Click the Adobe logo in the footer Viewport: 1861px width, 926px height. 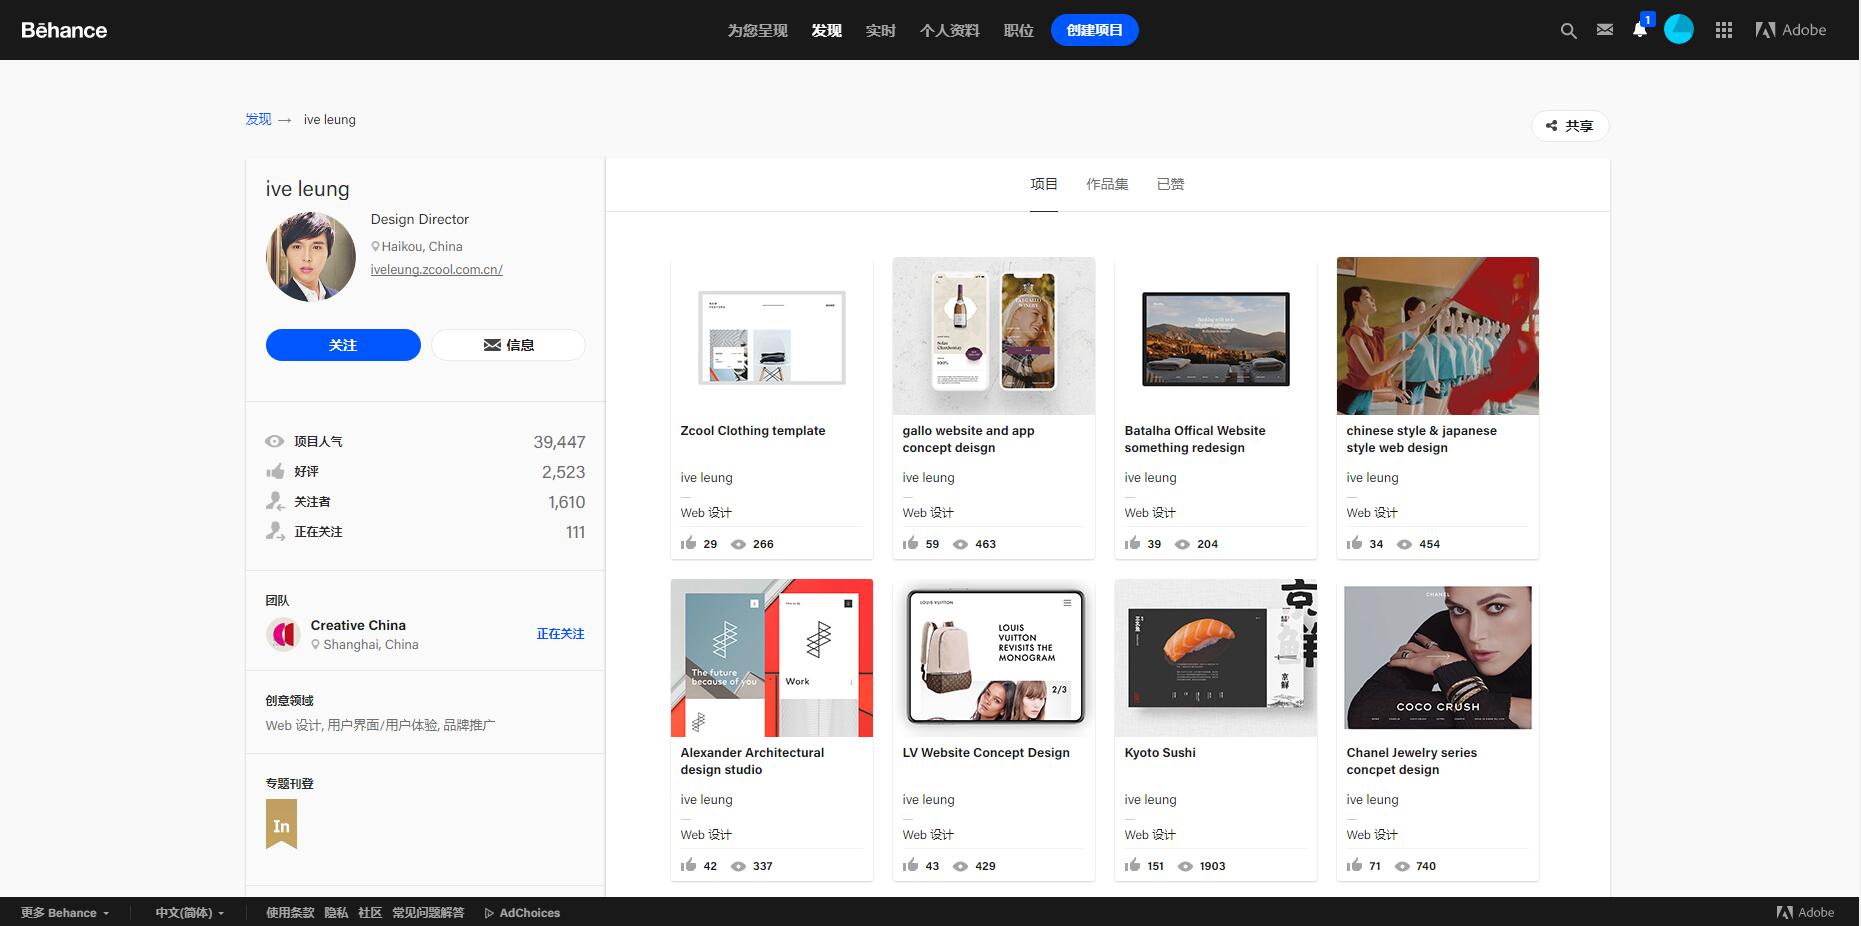(1805, 912)
